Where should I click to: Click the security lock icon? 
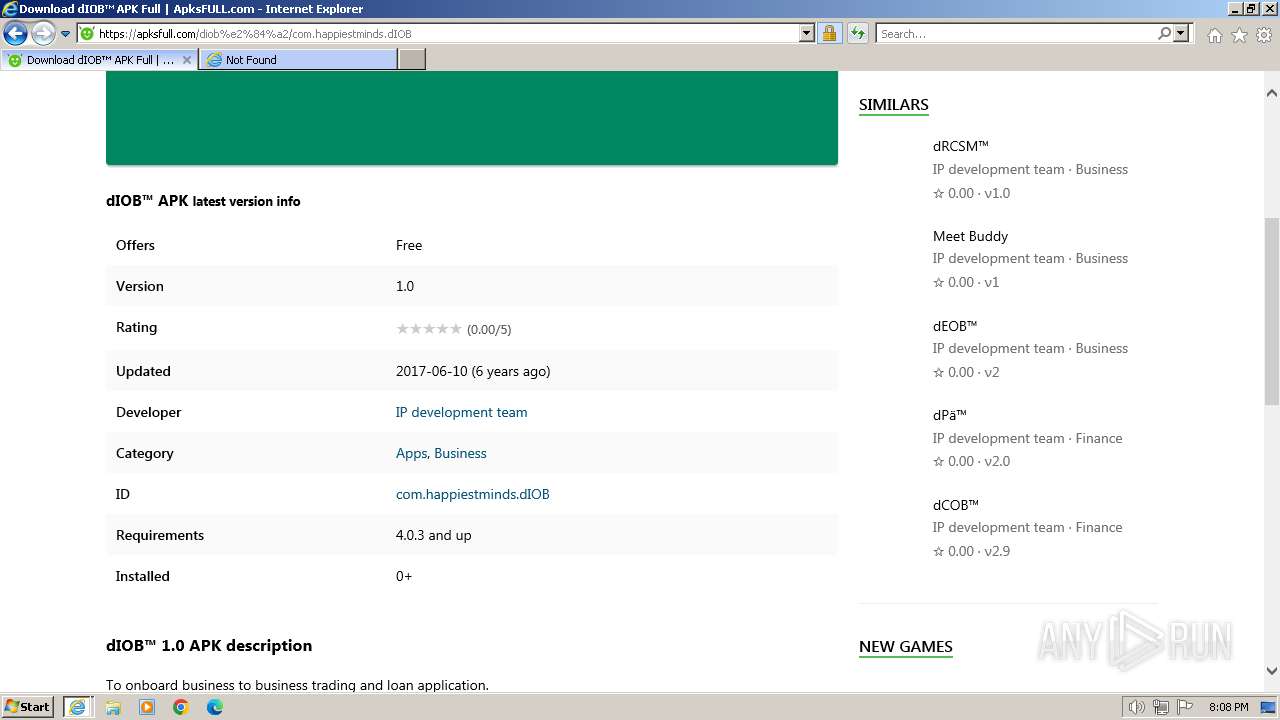pos(829,34)
